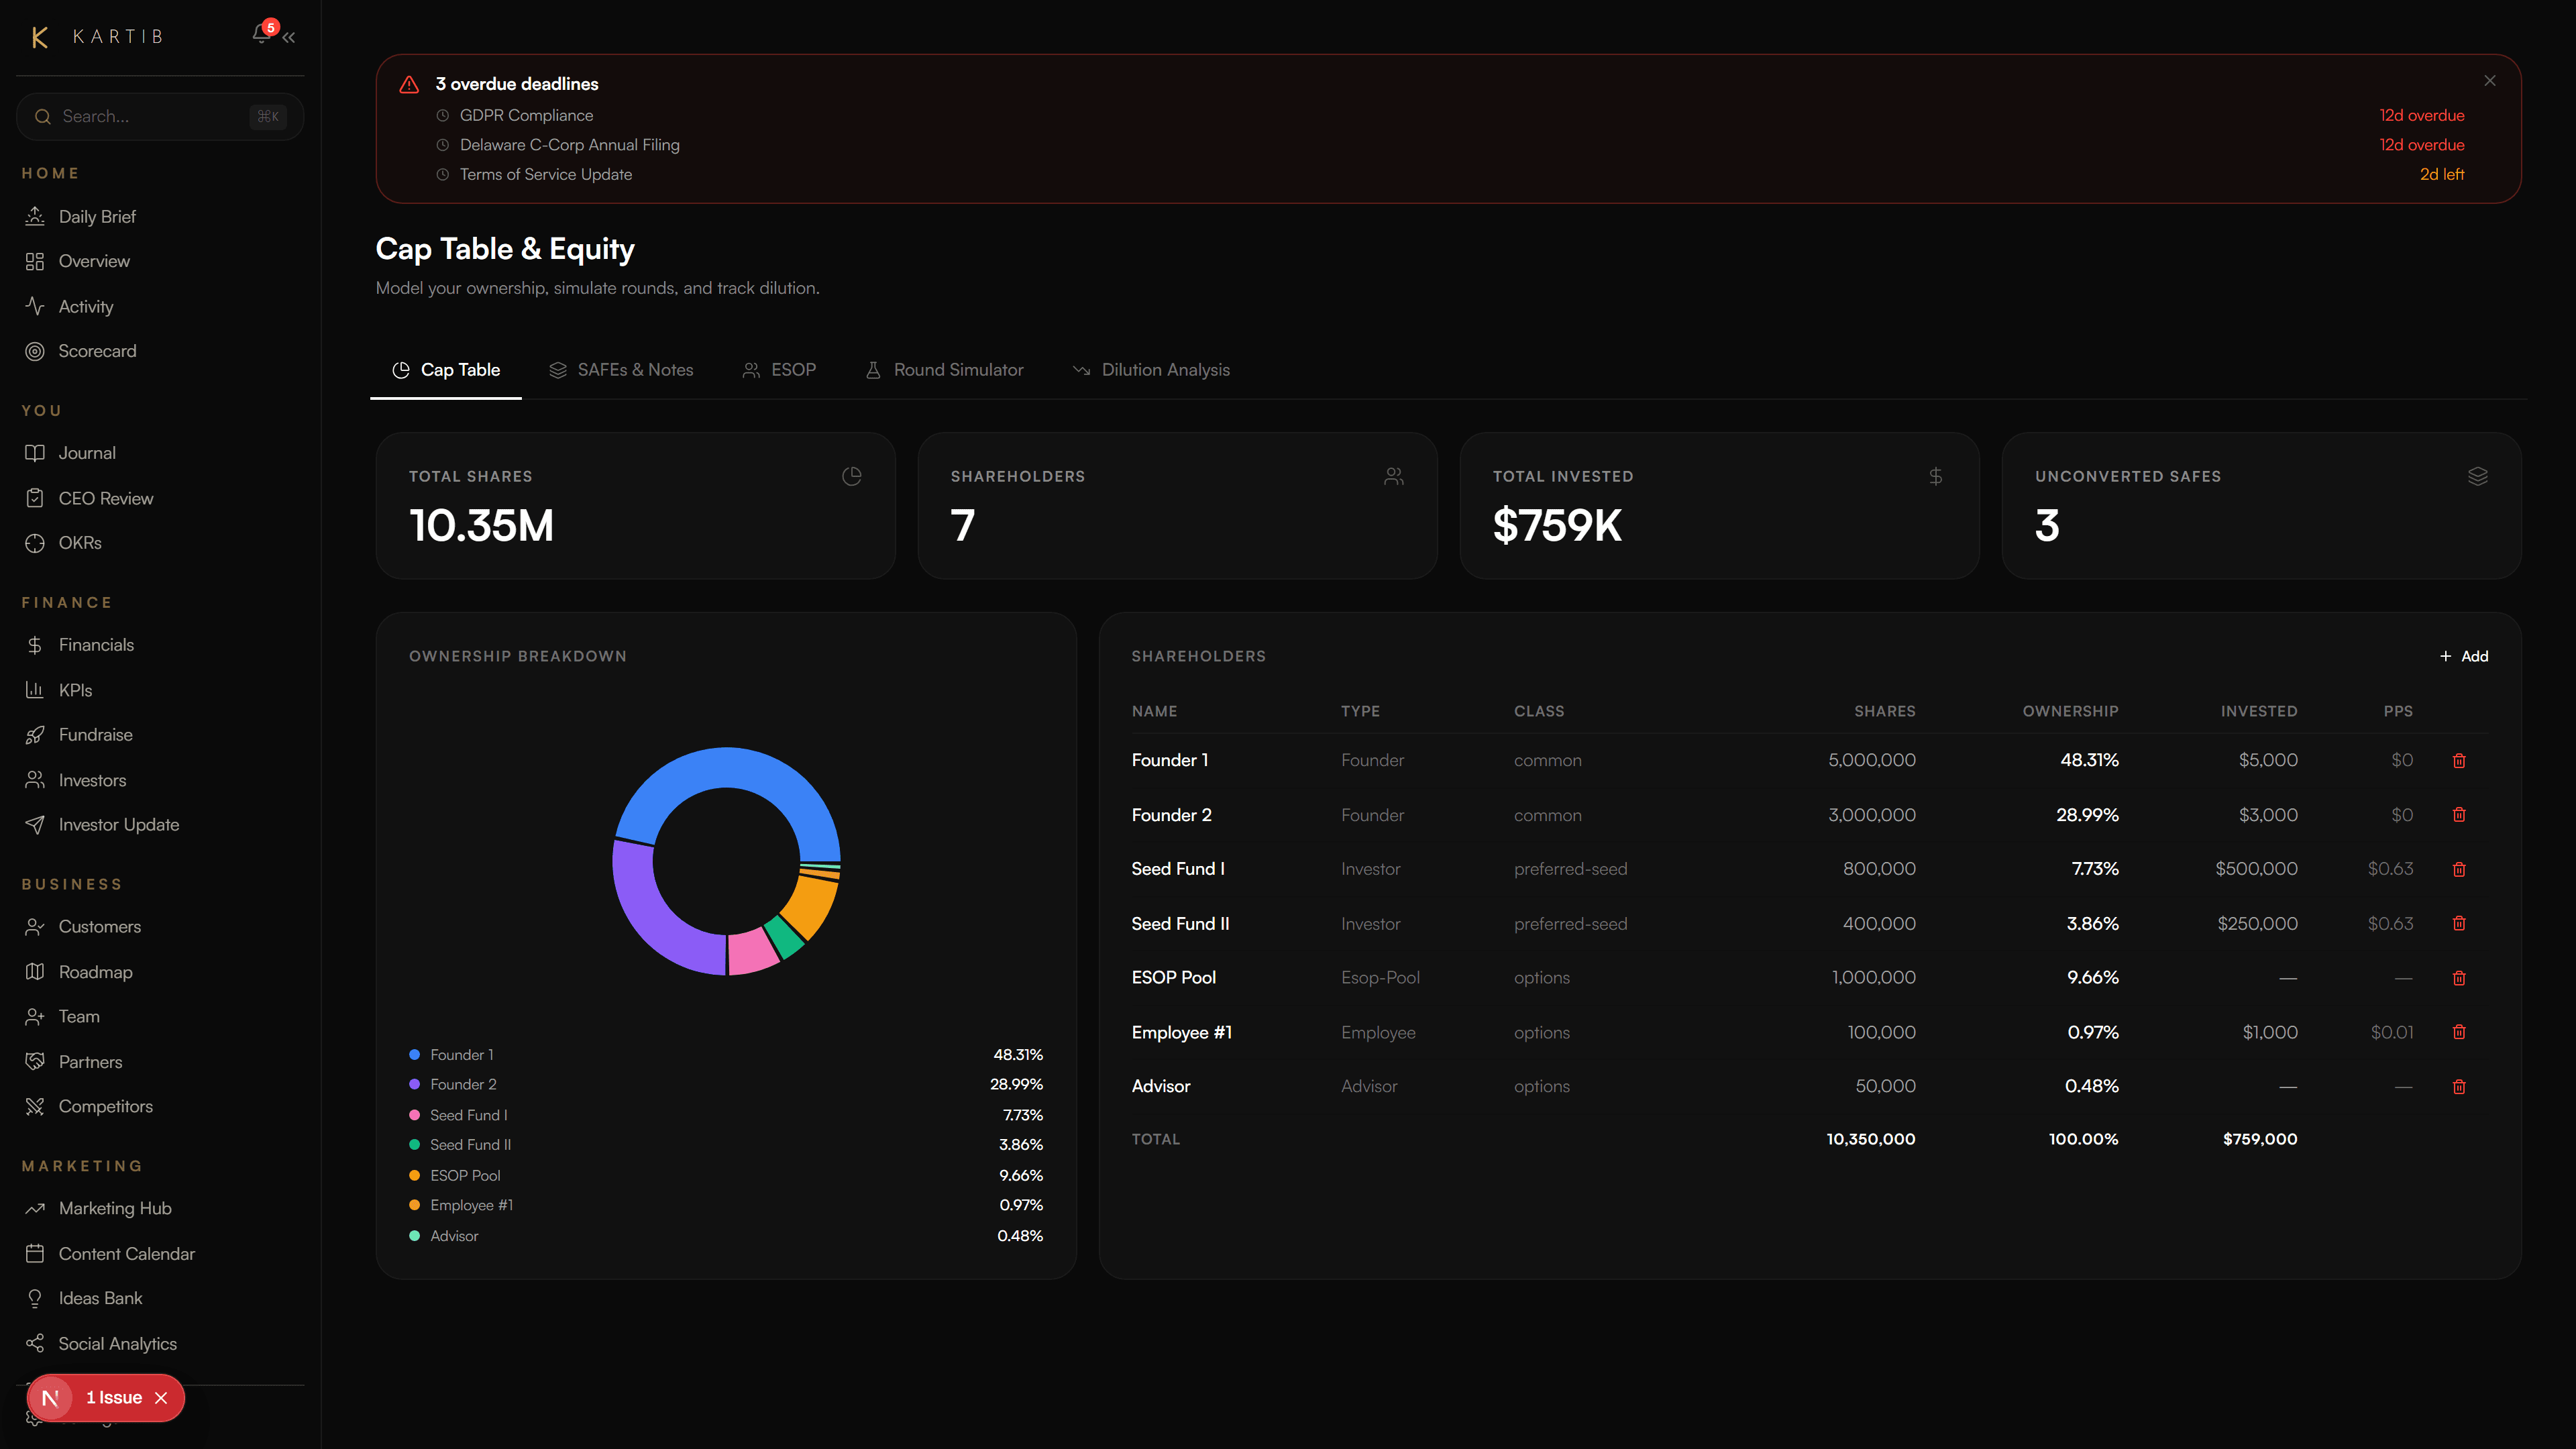Image resolution: width=2576 pixels, height=1449 pixels.
Task: Open Fundraise from sidebar
Action: pyautogui.click(x=95, y=735)
